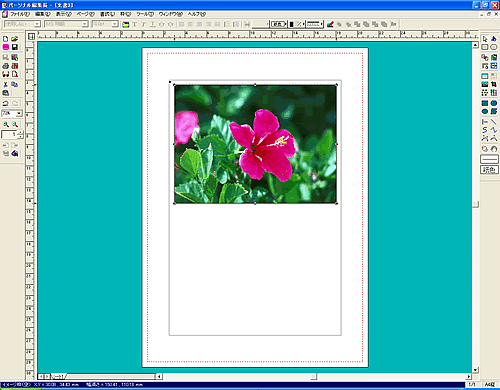The height and width of the screenshot is (390, 500).
Task: Click the Find binoculars icon
Action: point(6,74)
